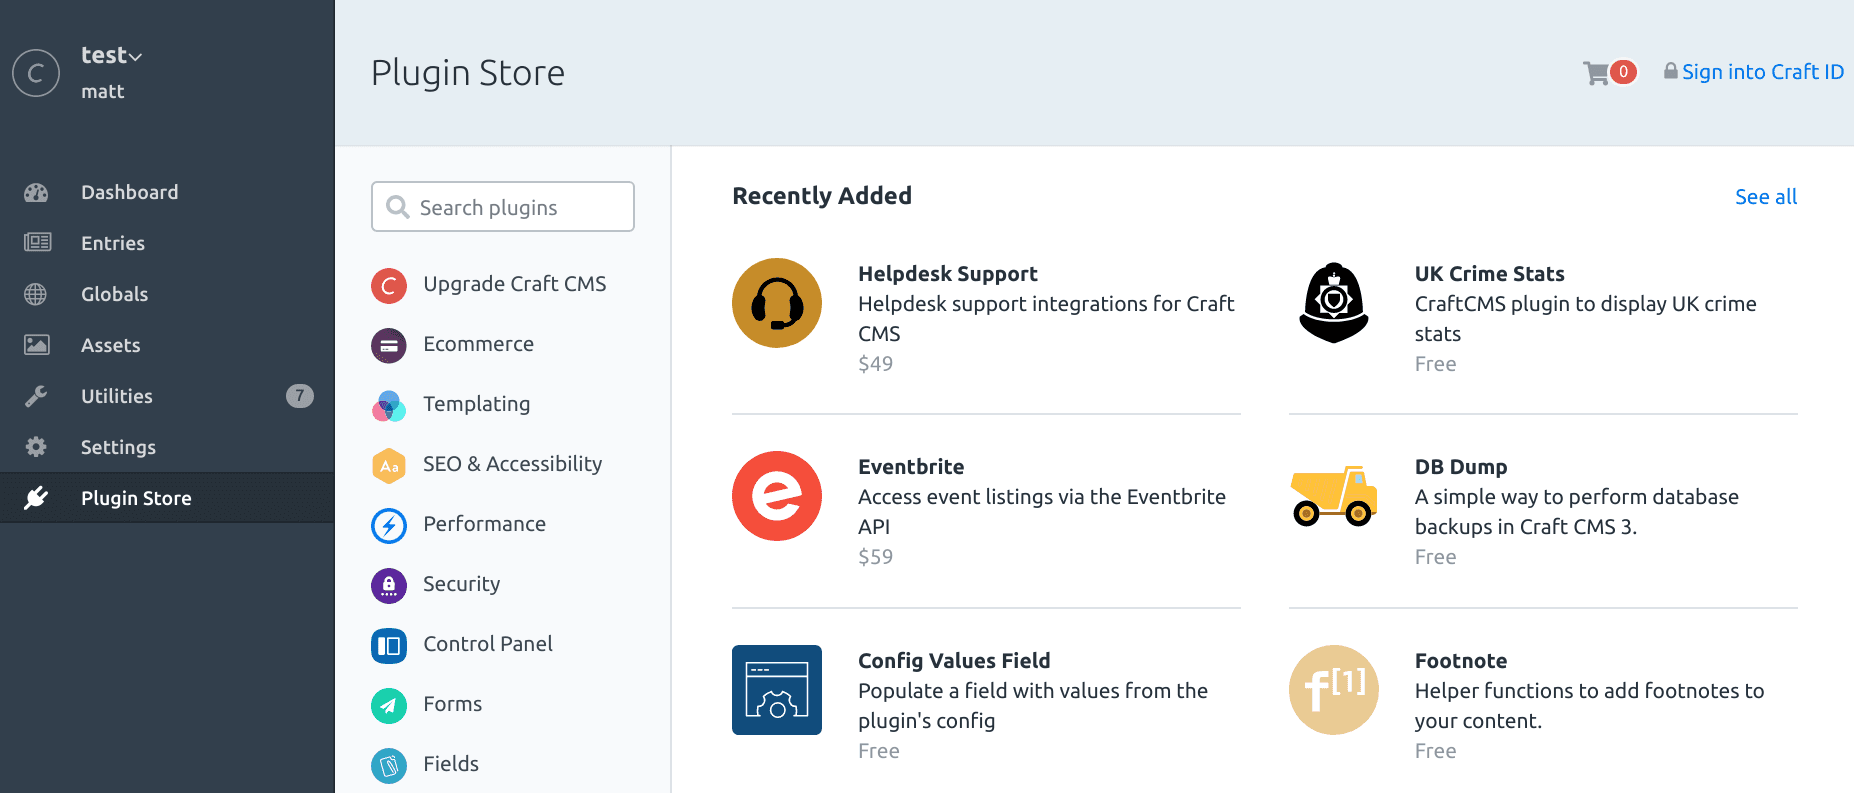Click the Config Values Field icon
Screen dimensions: 1854x793
777,690
